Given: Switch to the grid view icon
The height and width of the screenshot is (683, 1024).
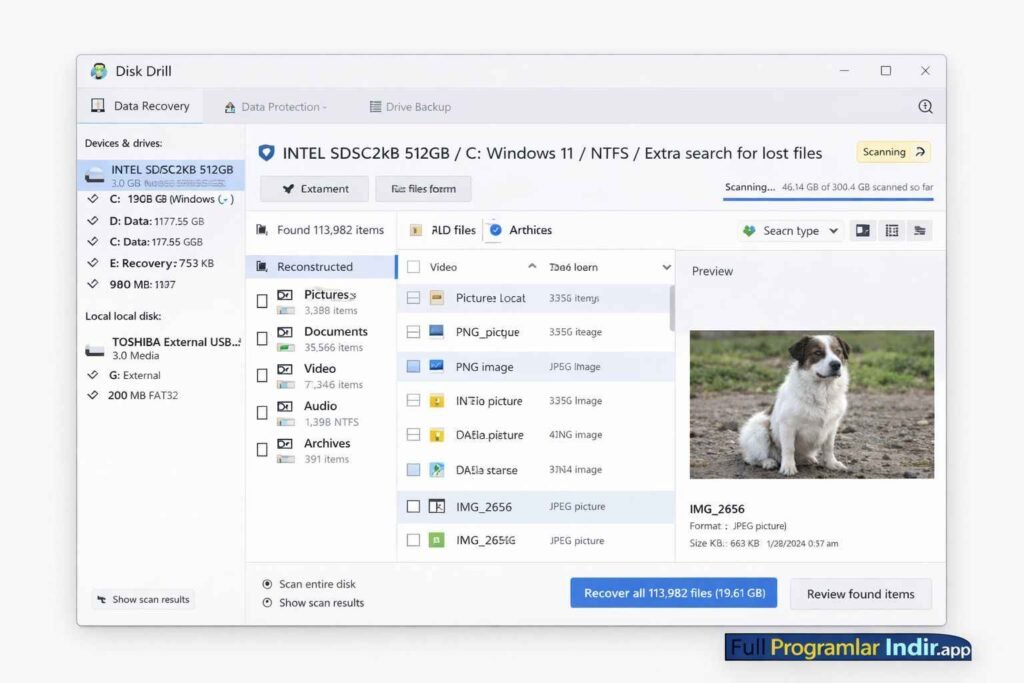Looking at the screenshot, I should pyautogui.click(x=891, y=231).
